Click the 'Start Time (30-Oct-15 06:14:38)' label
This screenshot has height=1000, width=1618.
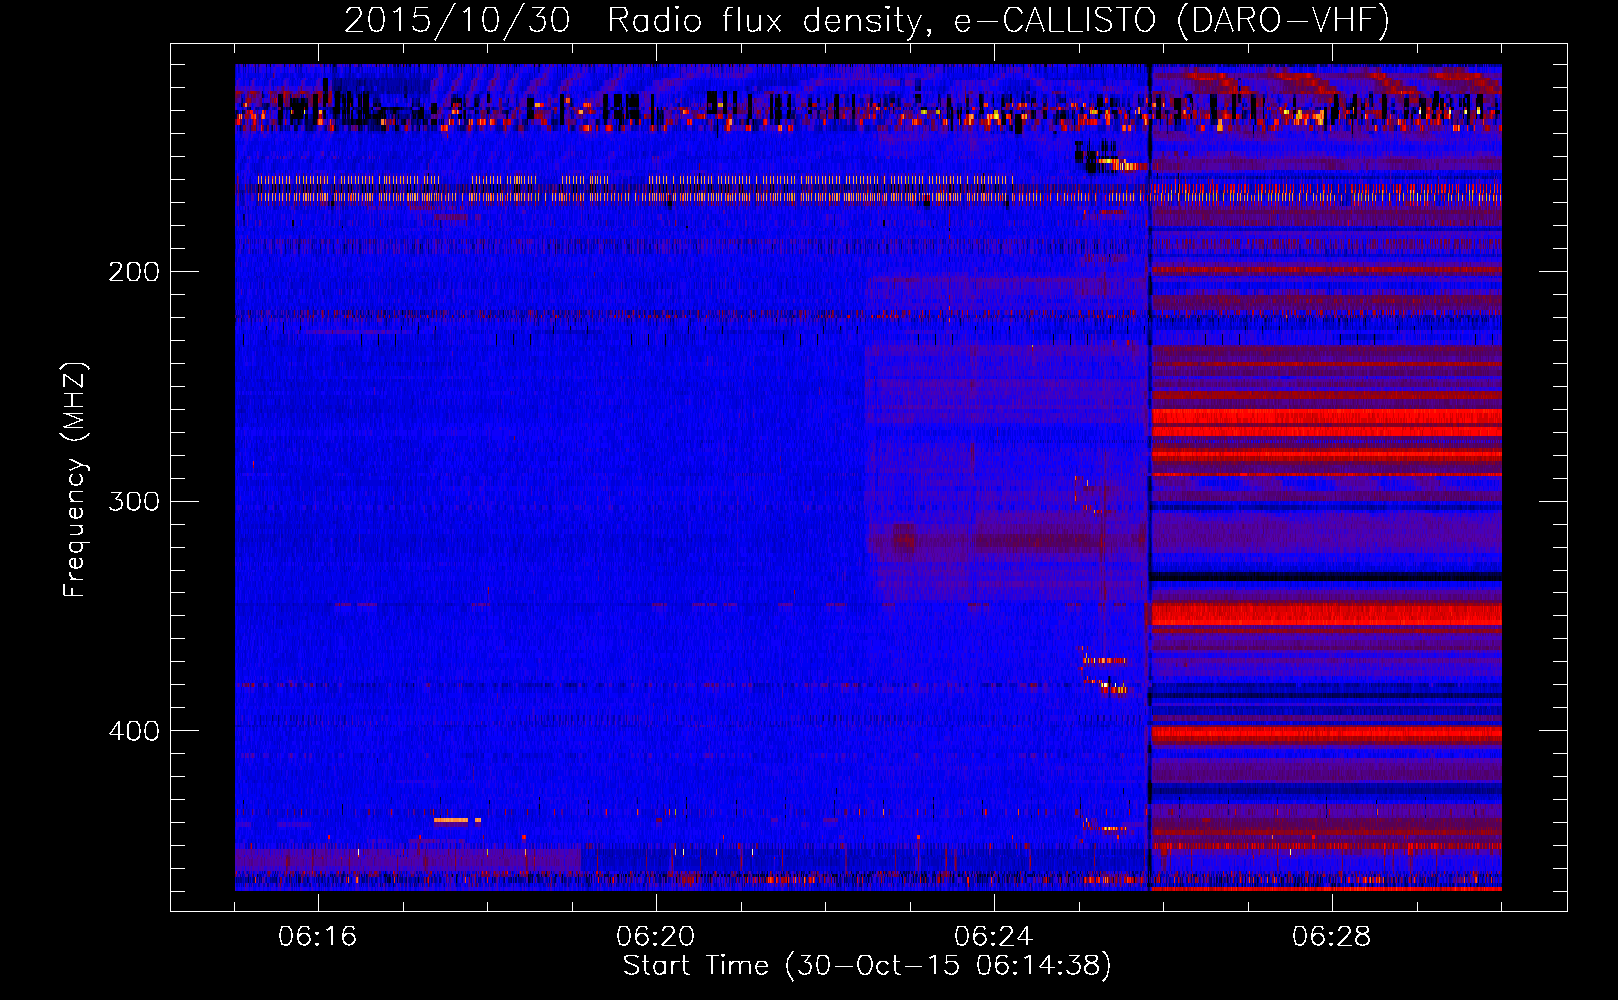point(867,966)
